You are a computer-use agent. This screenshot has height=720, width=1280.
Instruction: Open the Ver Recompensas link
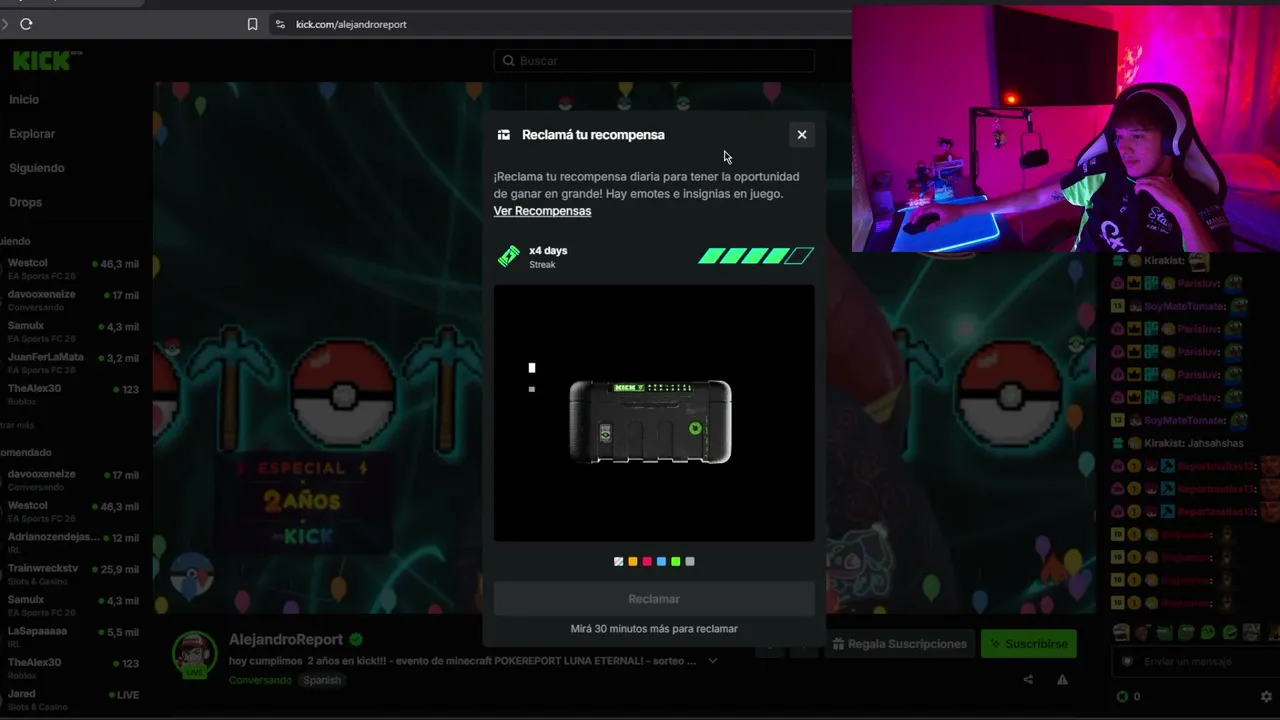coord(542,211)
